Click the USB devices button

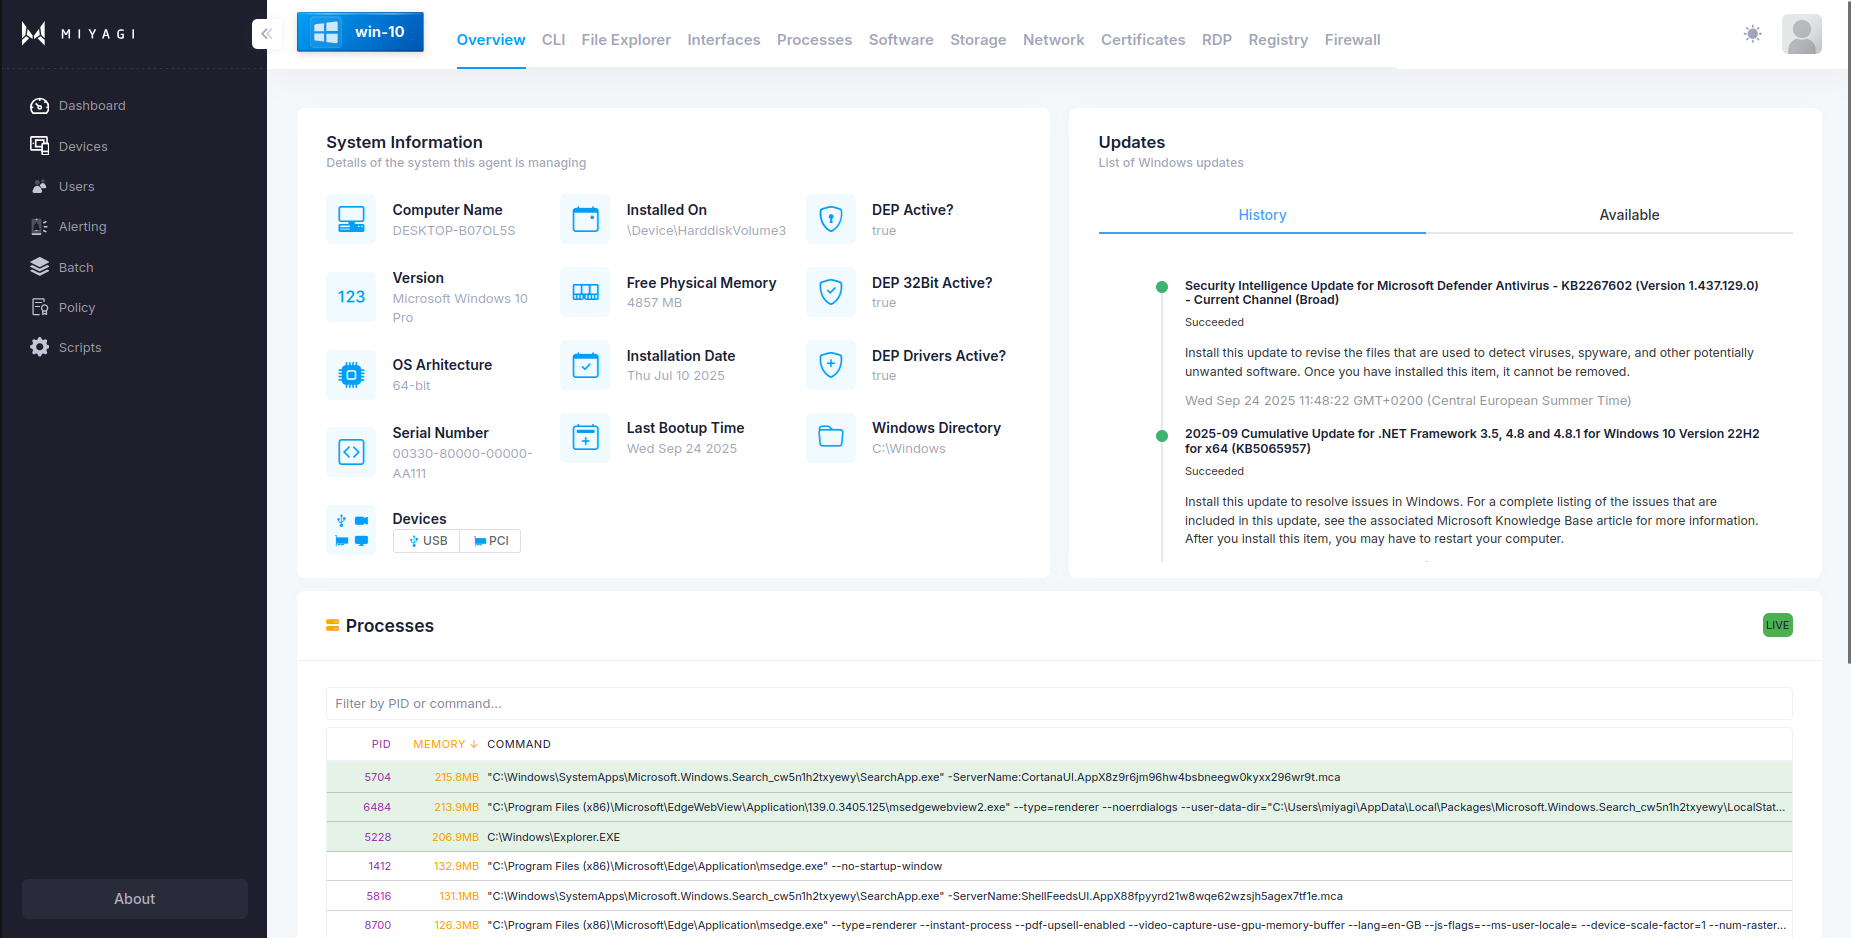427,541
